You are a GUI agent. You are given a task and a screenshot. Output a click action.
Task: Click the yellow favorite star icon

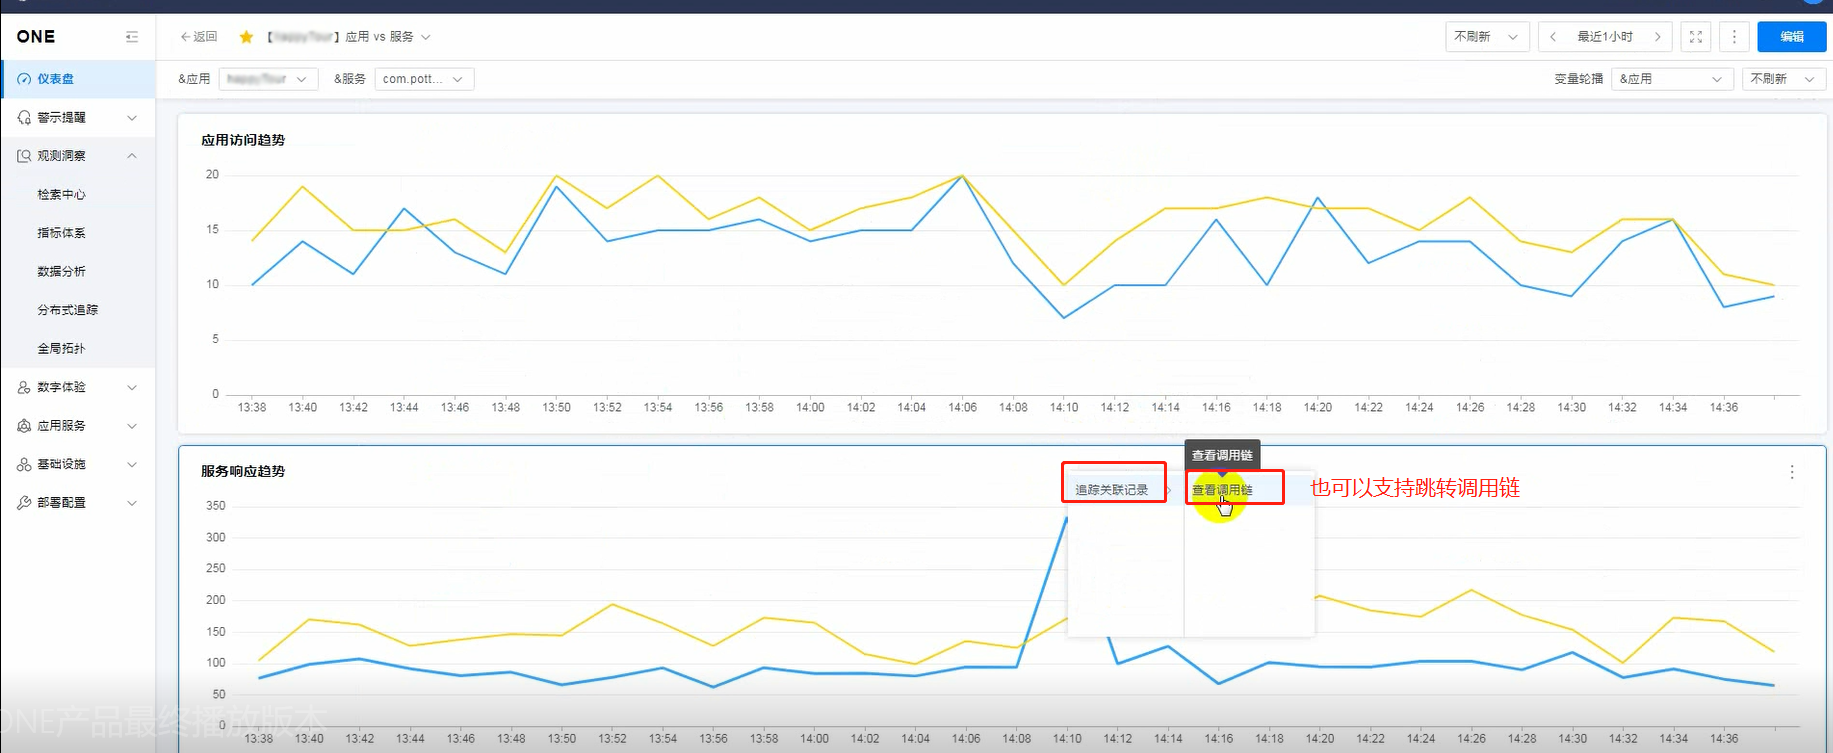click(x=246, y=37)
